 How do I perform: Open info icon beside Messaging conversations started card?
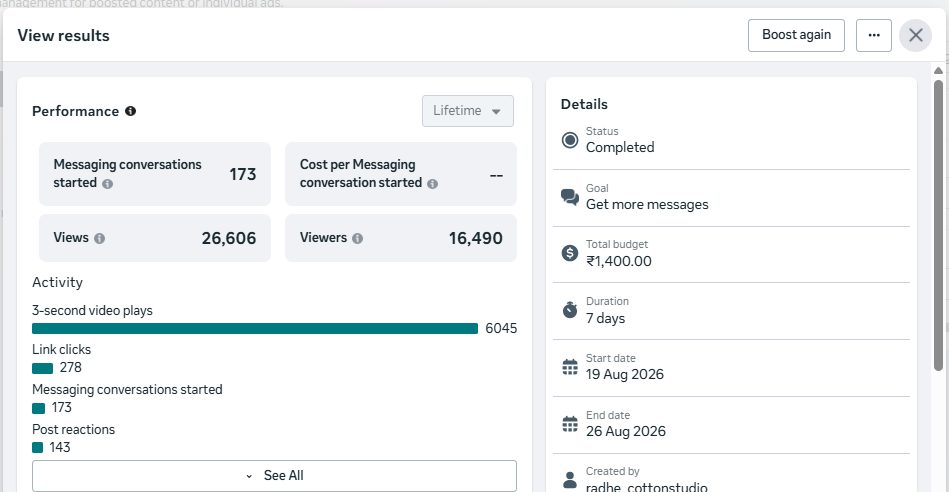tap(107, 184)
